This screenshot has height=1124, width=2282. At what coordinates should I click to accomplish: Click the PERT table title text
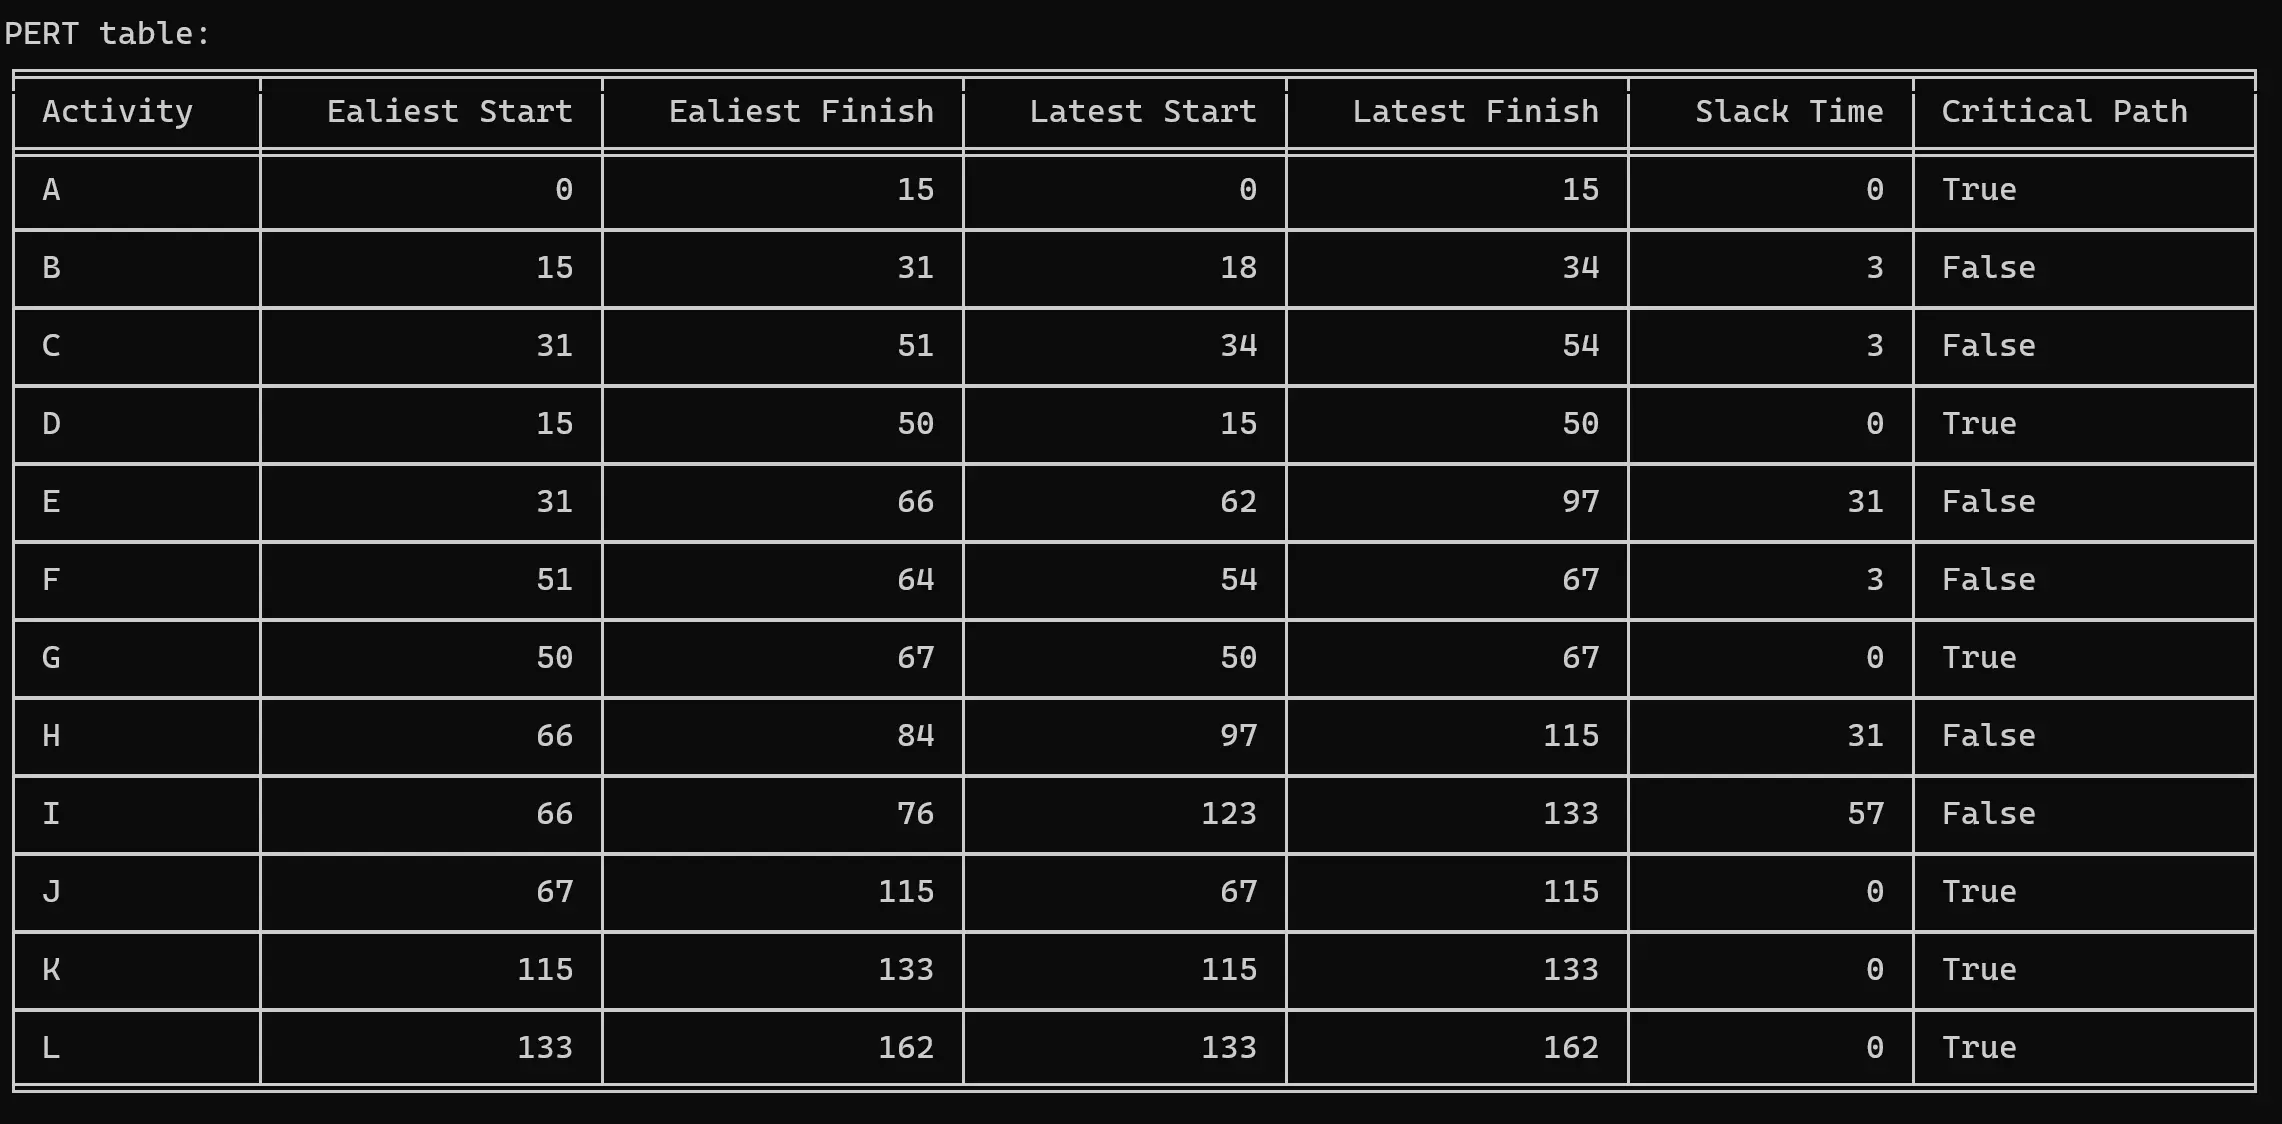click(107, 34)
